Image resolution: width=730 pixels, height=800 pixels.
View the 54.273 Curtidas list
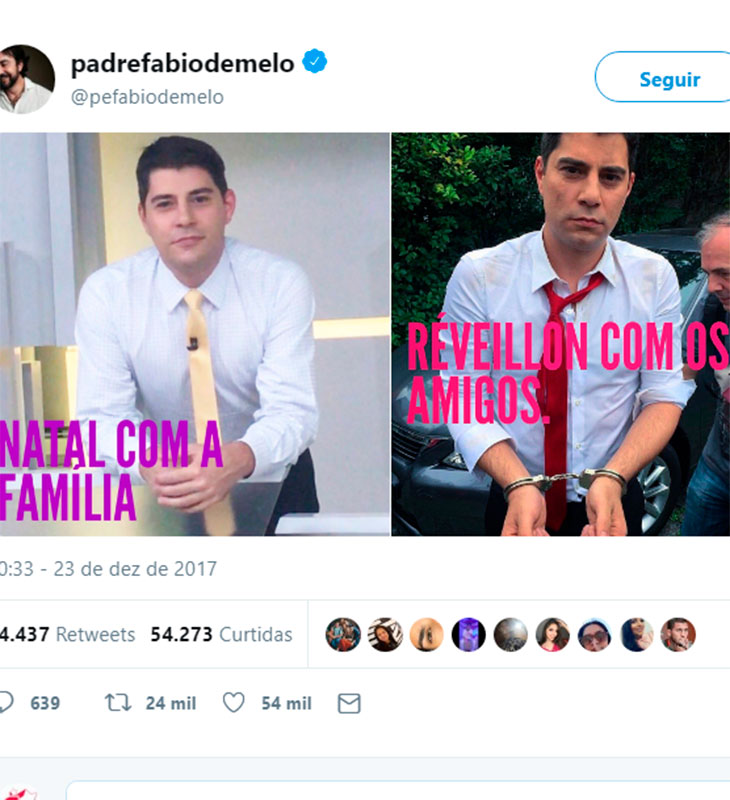pyautogui.click(x=221, y=634)
